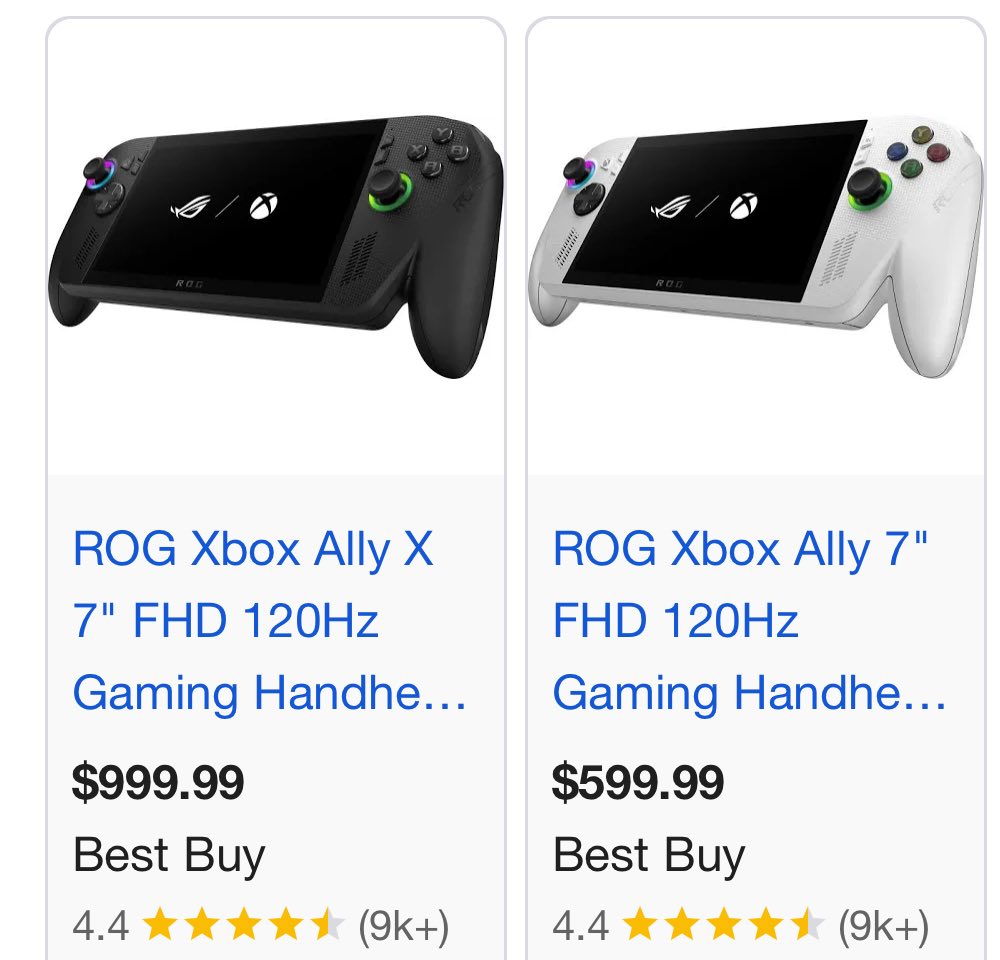Open (9k+) reviews for the $999.99 handheld
This screenshot has height=960, width=1000.
403,926
